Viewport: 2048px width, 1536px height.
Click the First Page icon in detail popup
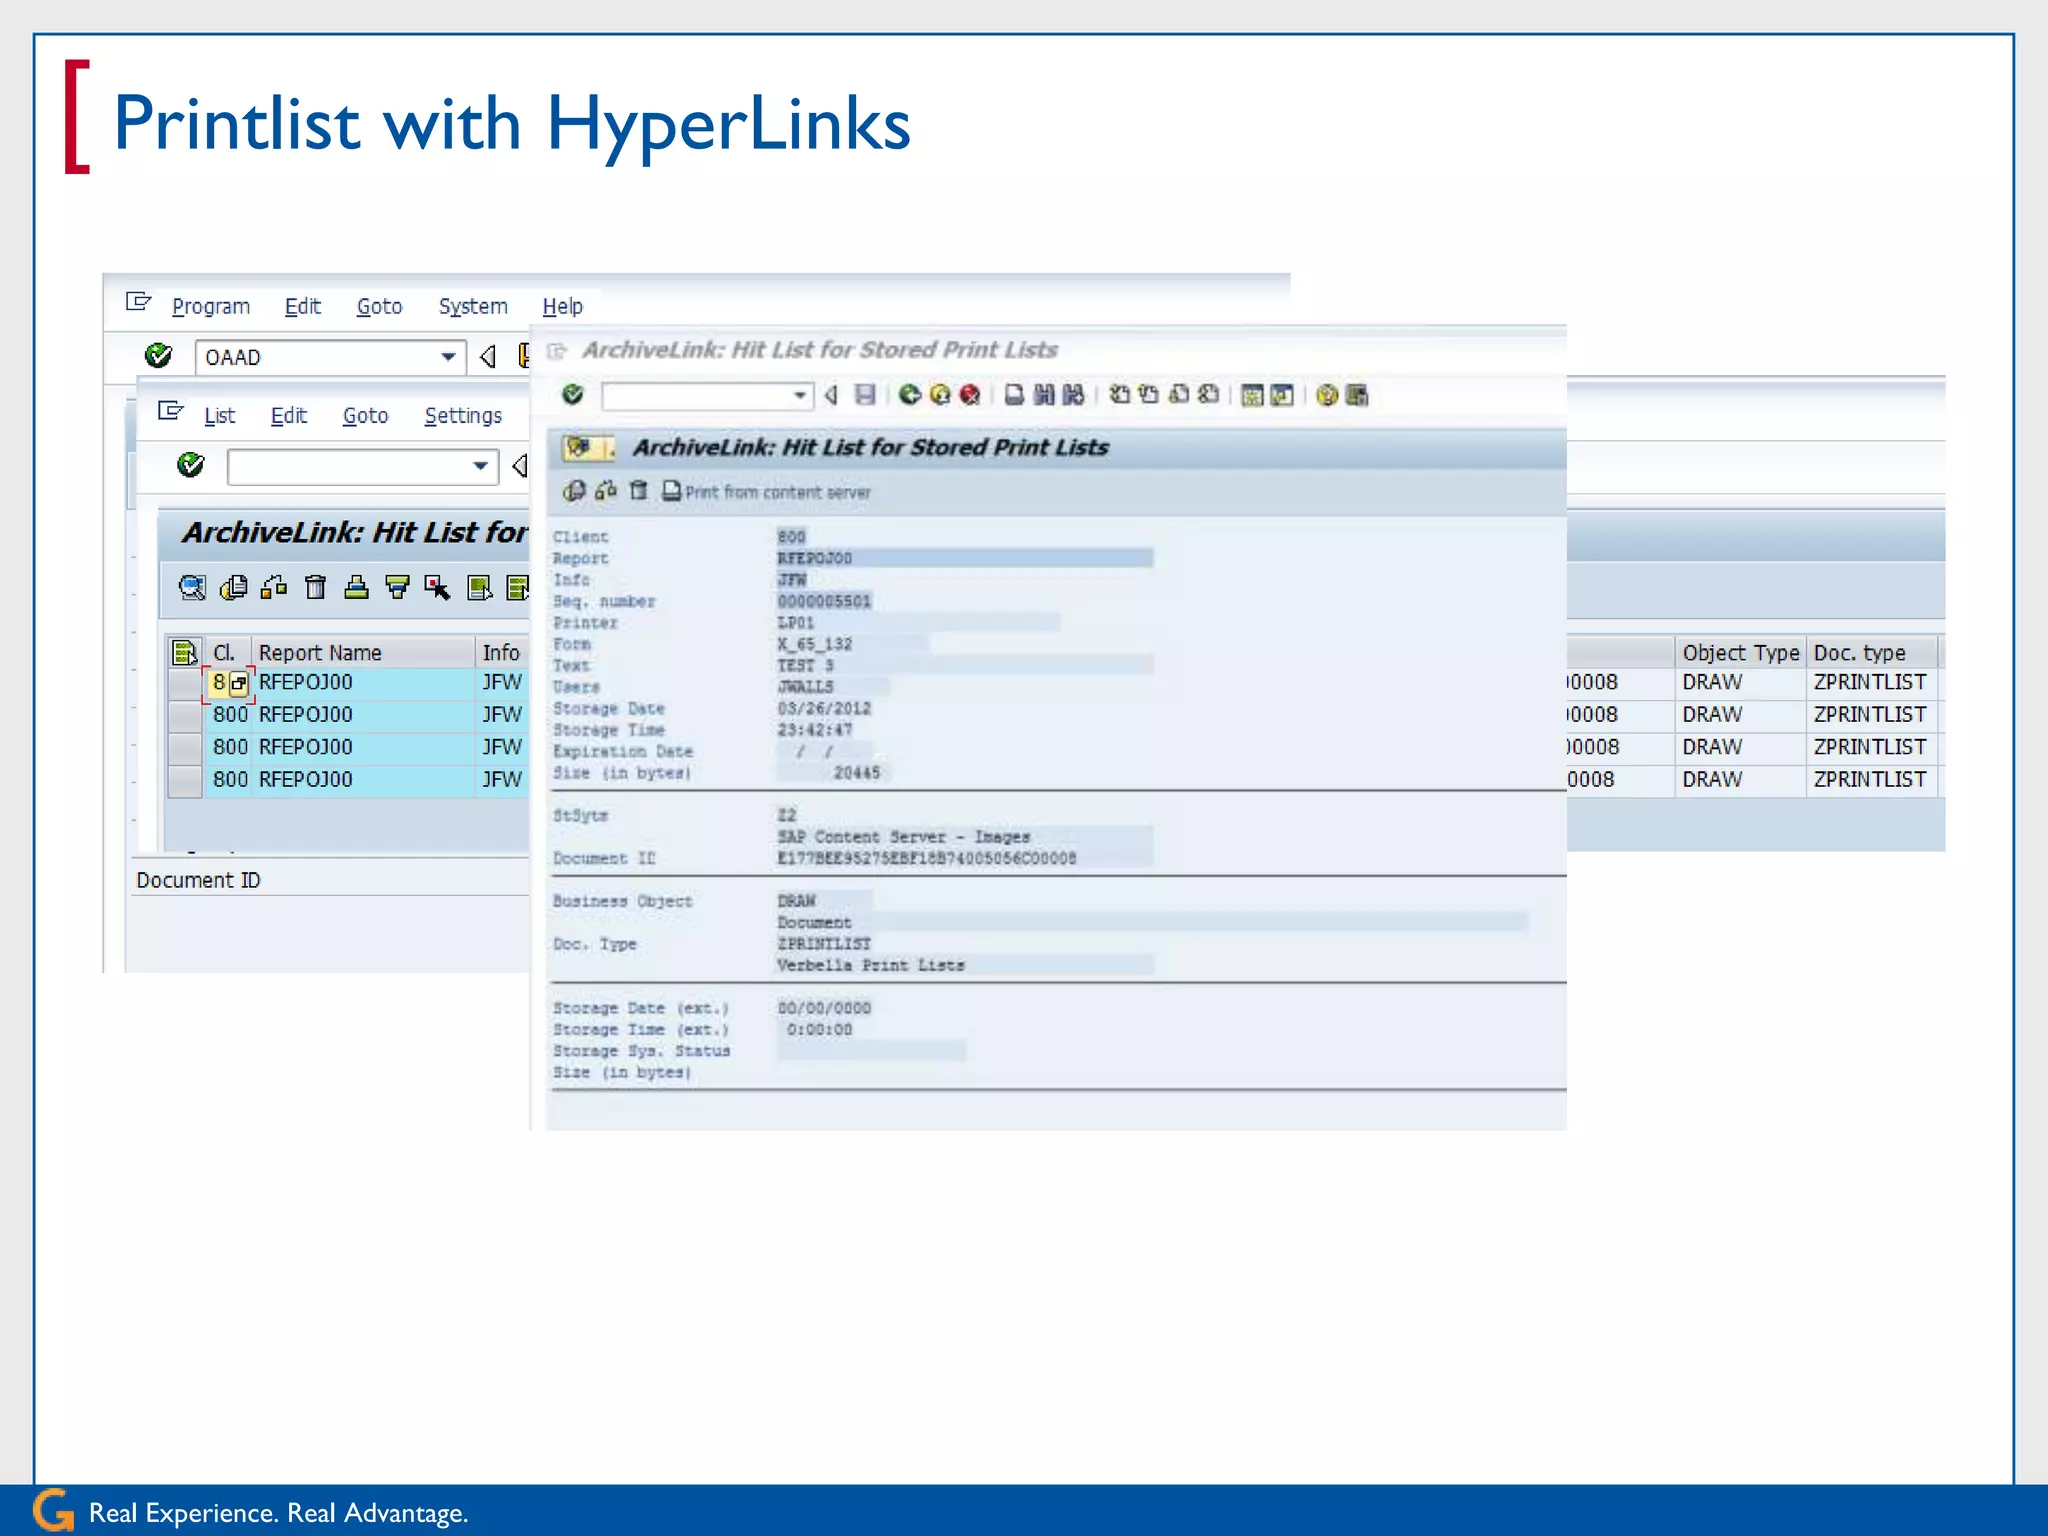point(1120,395)
